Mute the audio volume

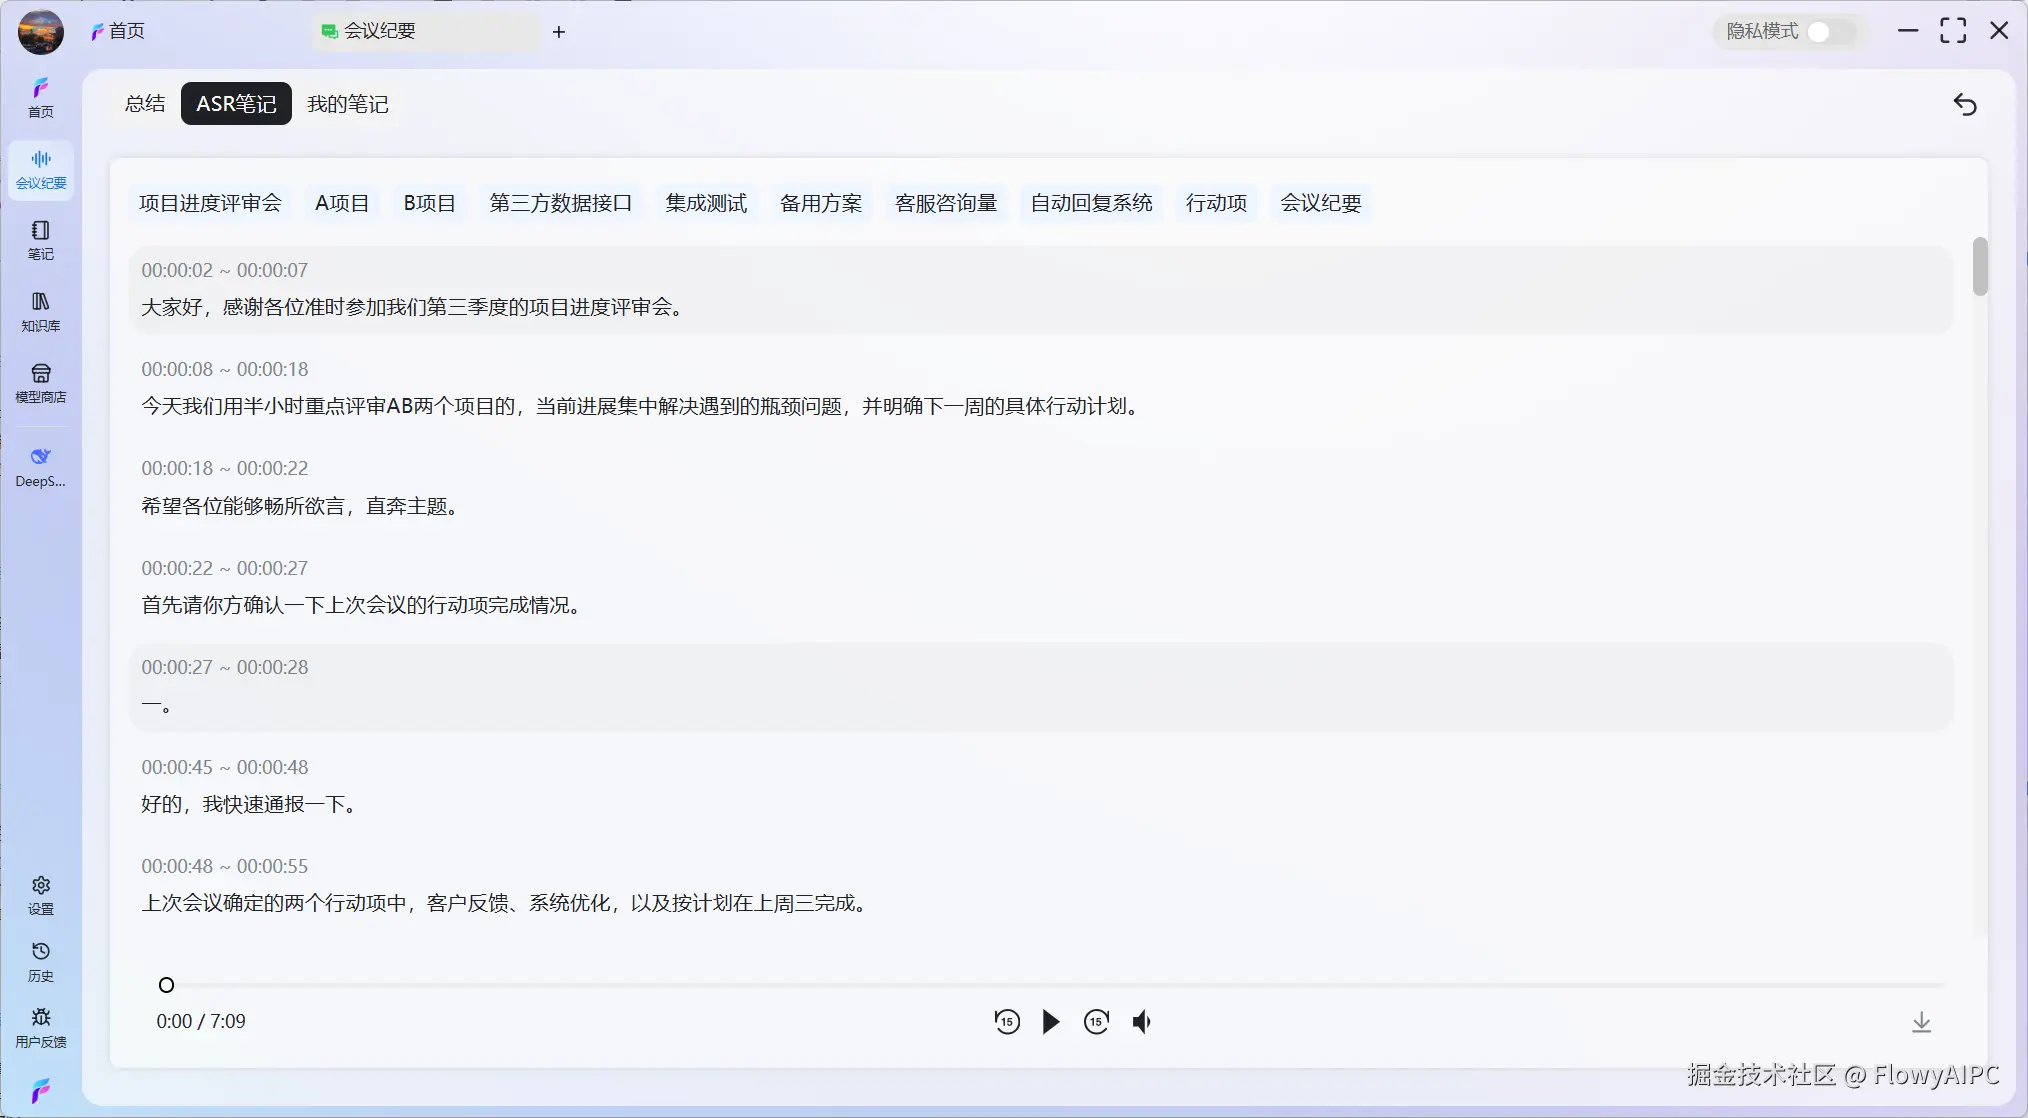pyautogui.click(x=1142, y=1021)
